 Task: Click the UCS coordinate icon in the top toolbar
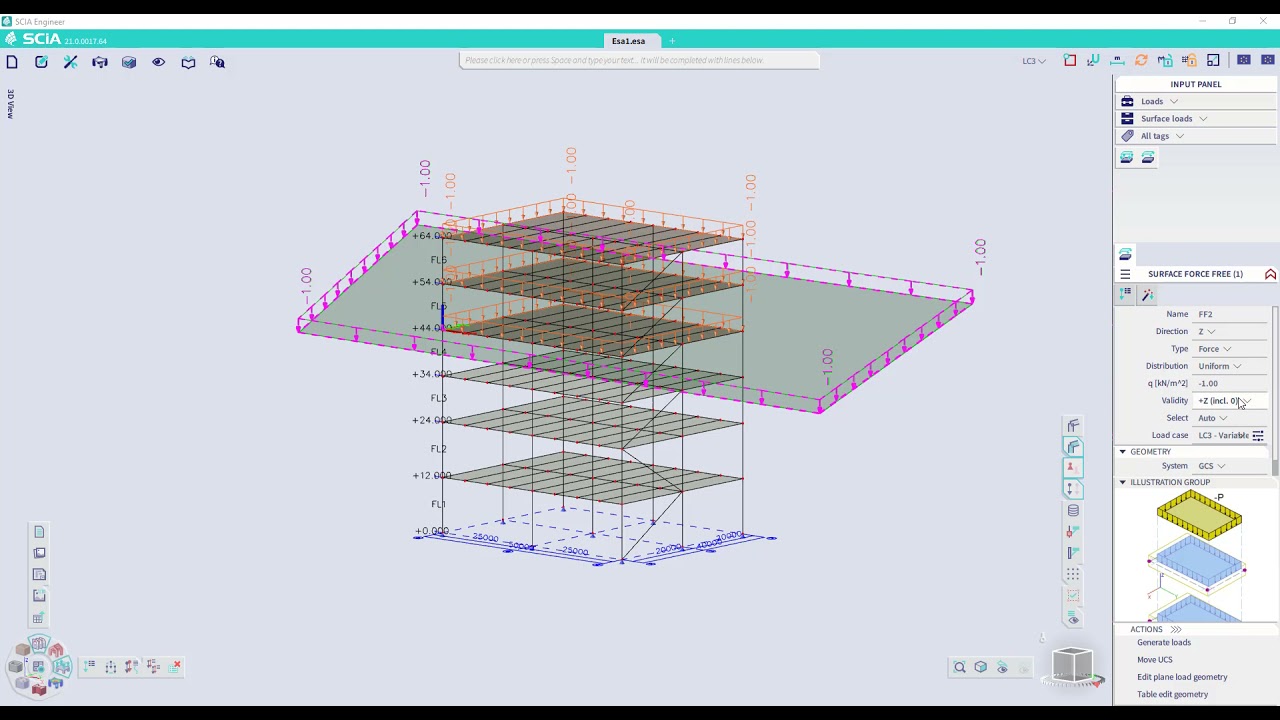[x=1093, y=60]
